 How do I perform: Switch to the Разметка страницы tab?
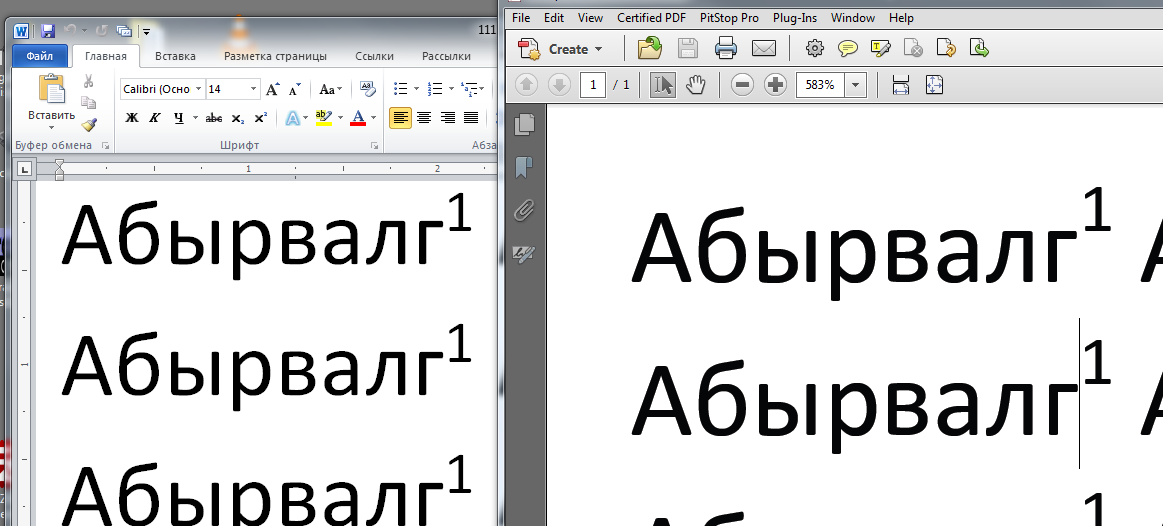pyautogui.click(x=275, y=56)
